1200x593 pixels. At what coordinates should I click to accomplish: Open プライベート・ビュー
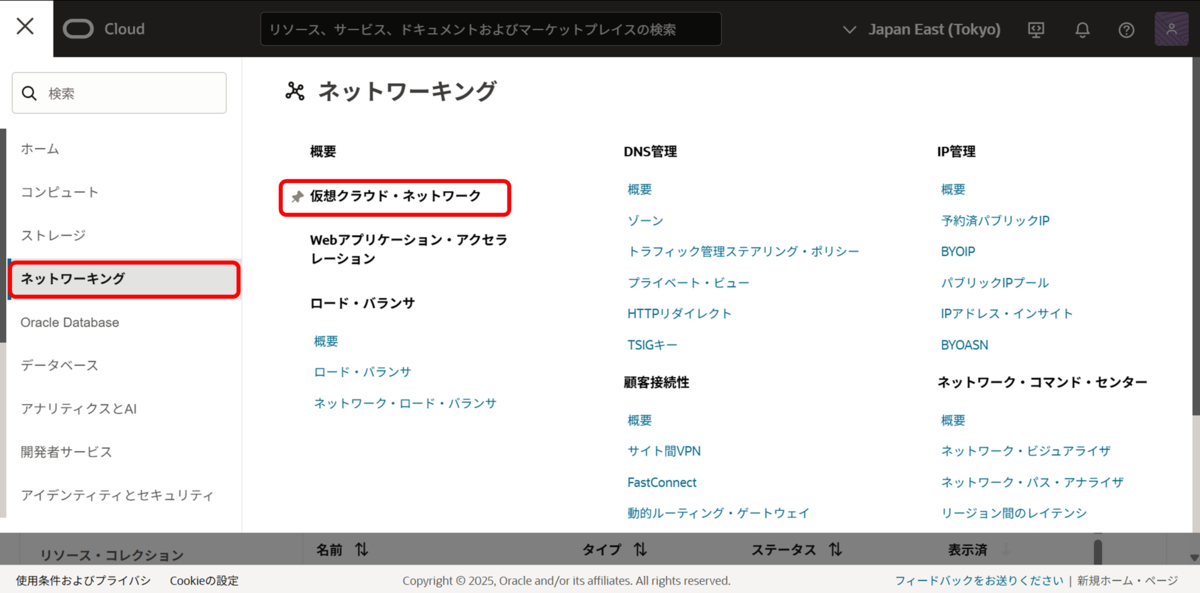click(688, 283)
